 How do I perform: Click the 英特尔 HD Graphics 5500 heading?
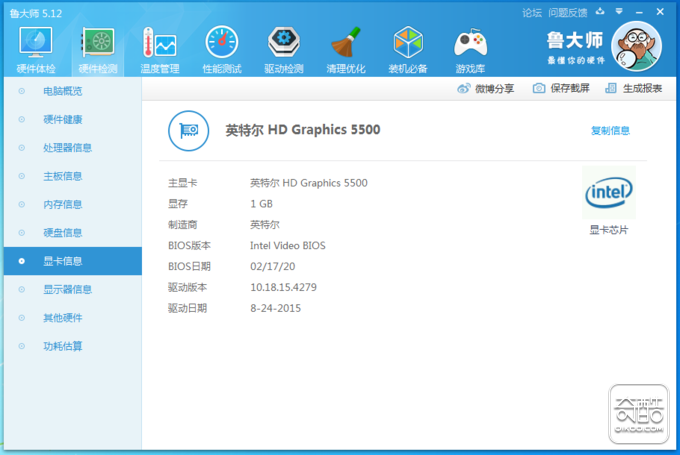[303, 130]
